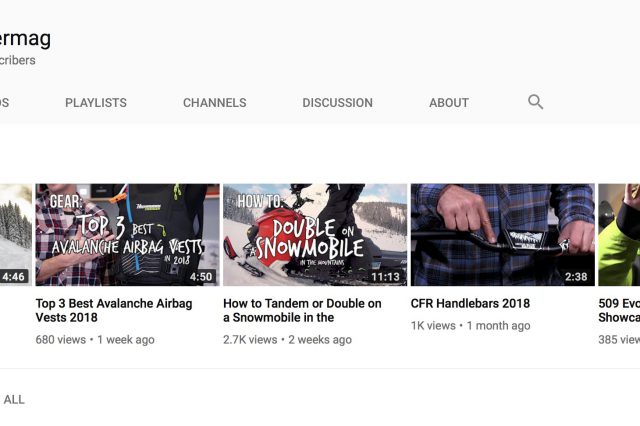Screen dimensions: 640x426
Task: Click the 509 Evo video title
Action: click(x=619, y=311)
